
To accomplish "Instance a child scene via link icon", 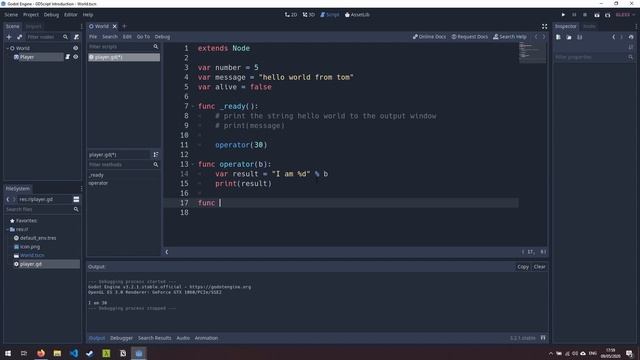I will pyautogui.click(x=20, y=37).
